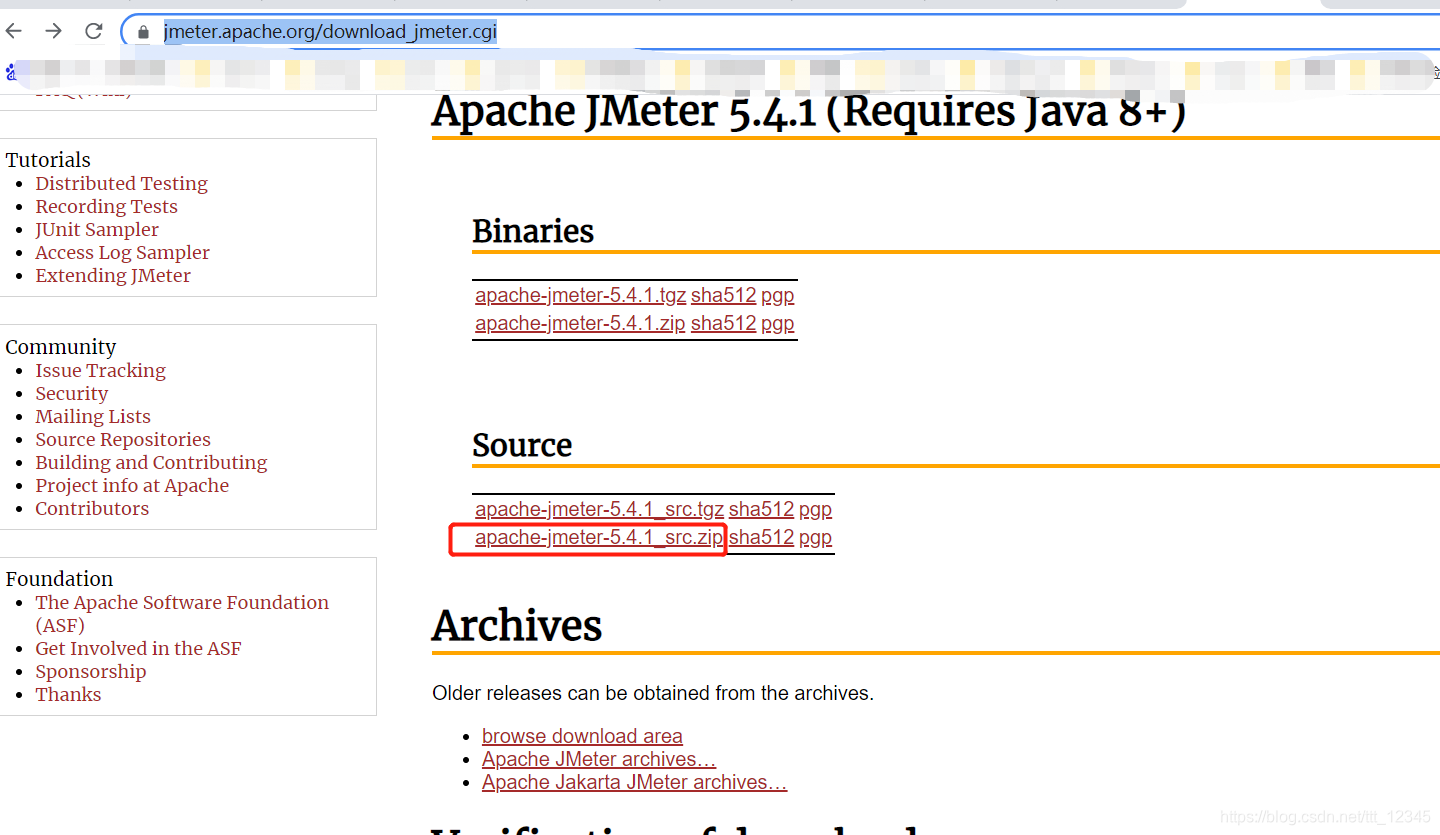Select the 'Older releases can be obtained' text
1440x835 pixels.
tap(653, 693)
